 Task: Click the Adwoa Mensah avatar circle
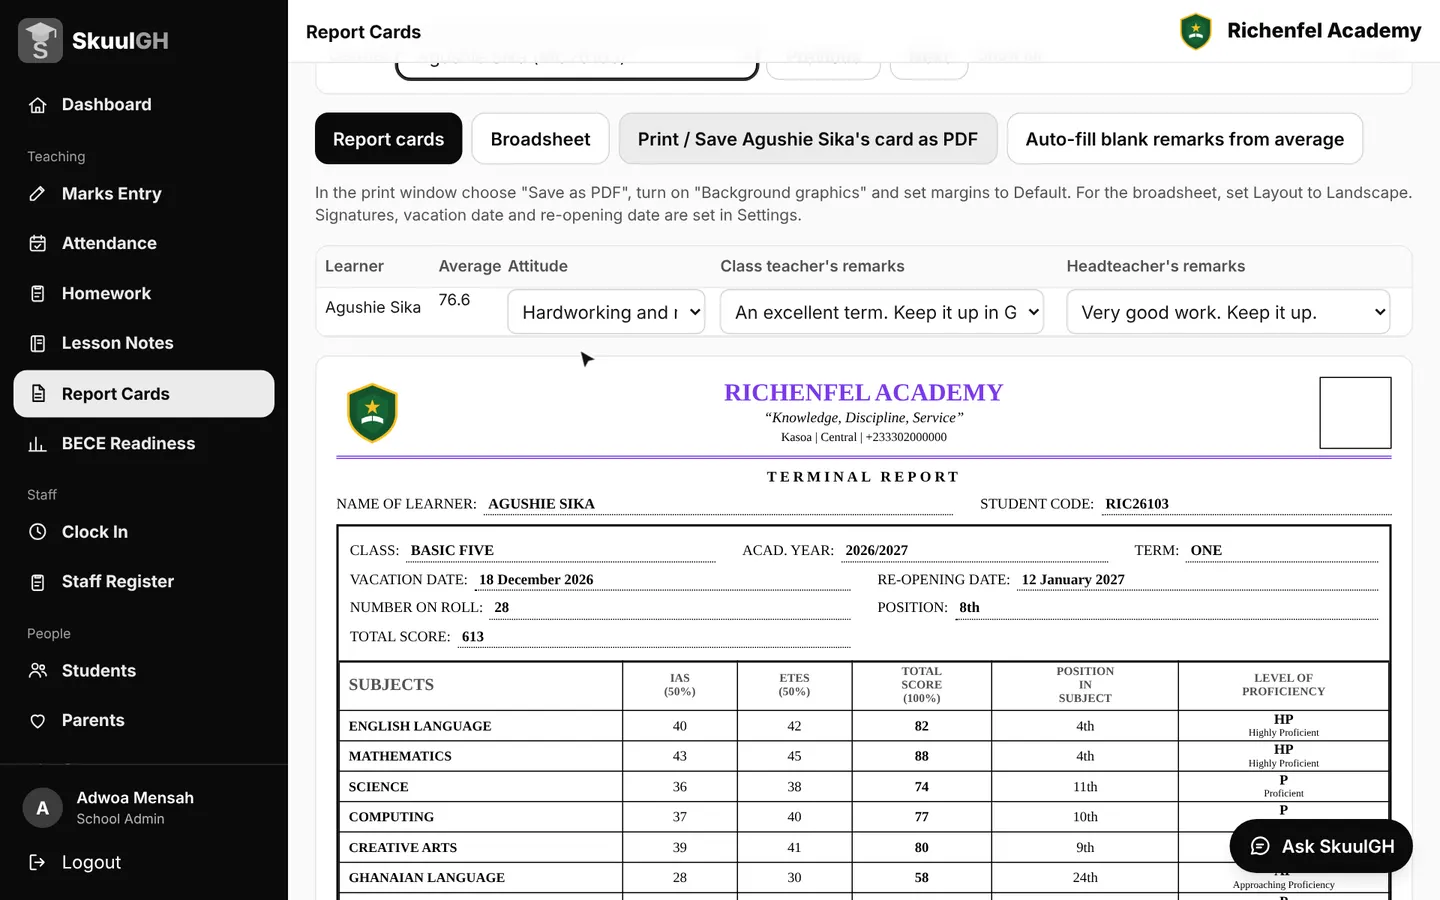point(43,808)
